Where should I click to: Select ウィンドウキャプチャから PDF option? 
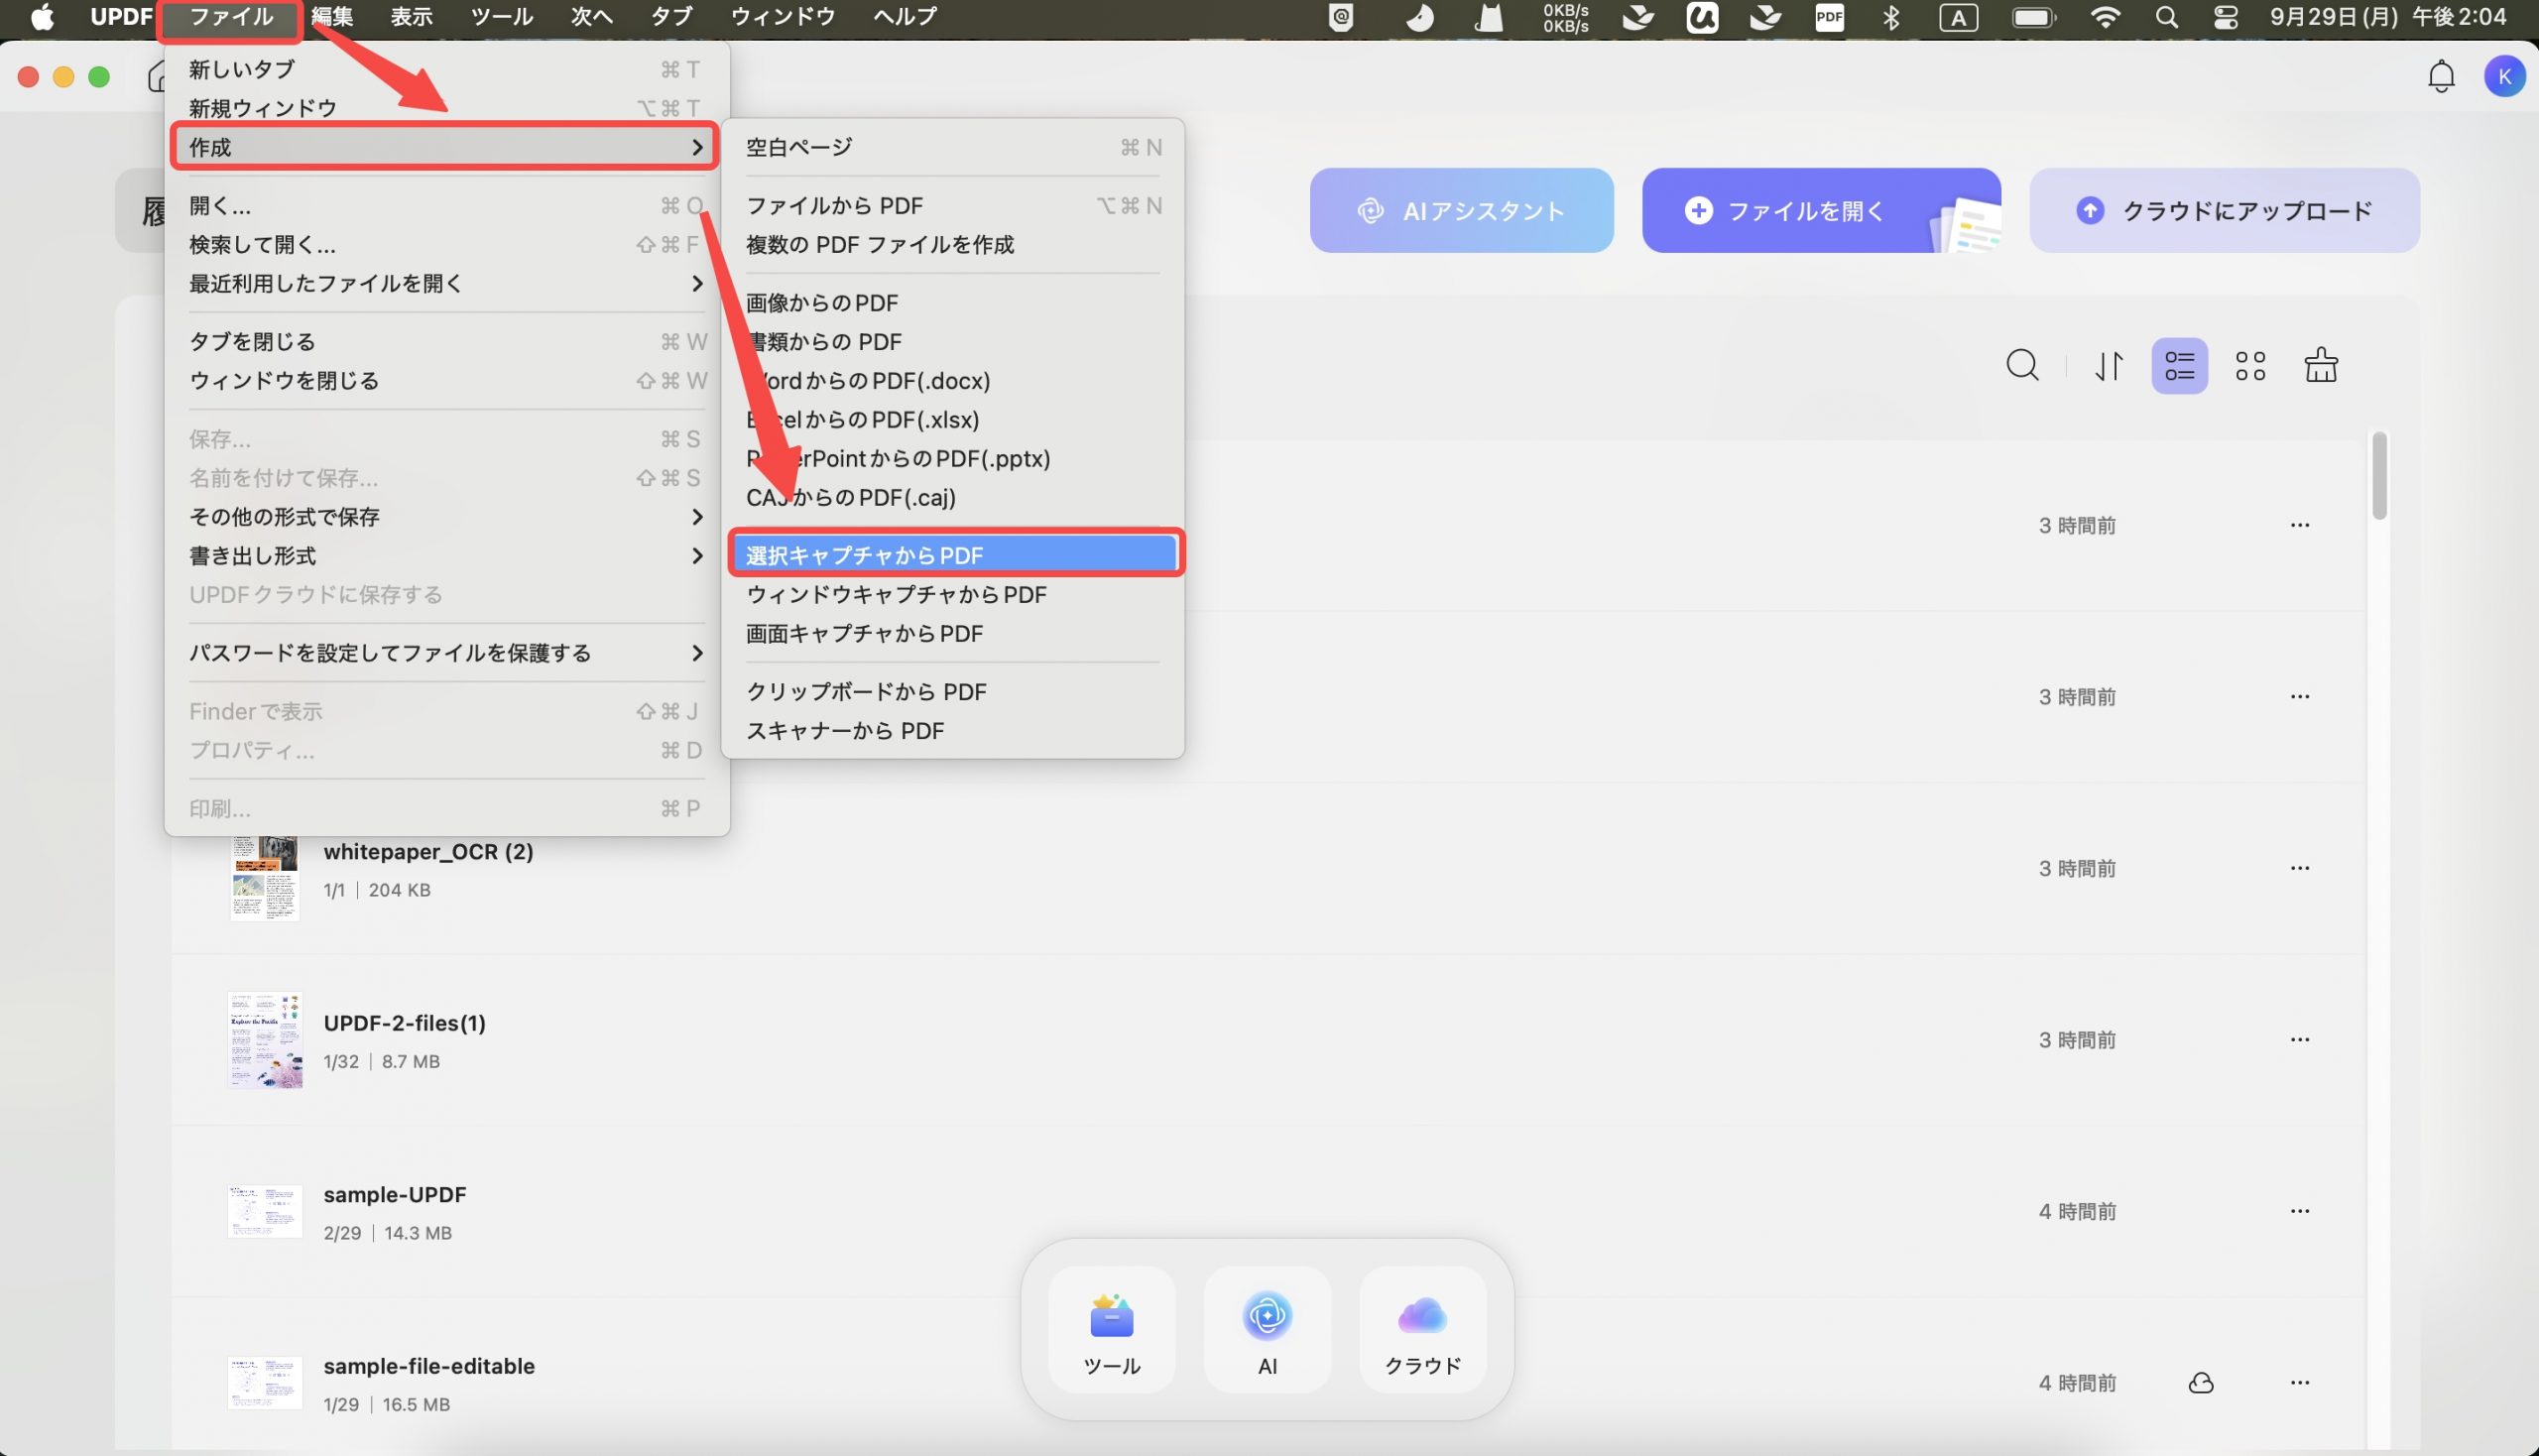click(953, 595)
